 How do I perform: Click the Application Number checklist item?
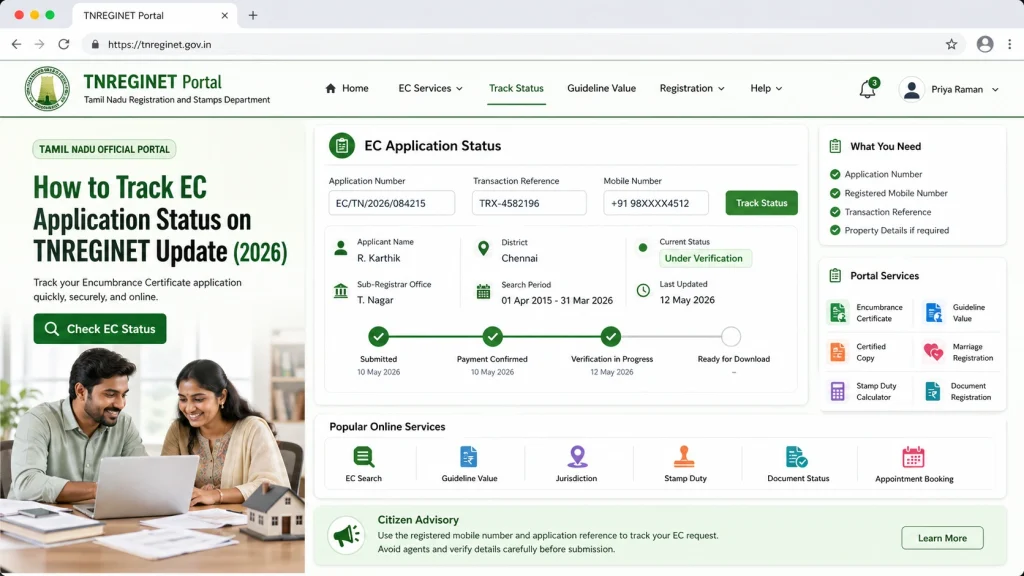[x=876, y=174]
